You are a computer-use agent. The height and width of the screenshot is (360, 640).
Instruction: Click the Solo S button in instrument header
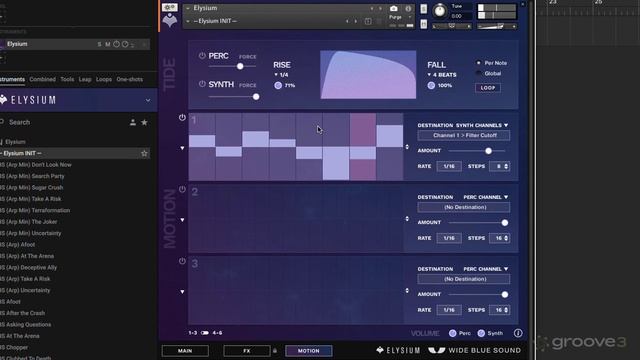click(x=424, y=9)
